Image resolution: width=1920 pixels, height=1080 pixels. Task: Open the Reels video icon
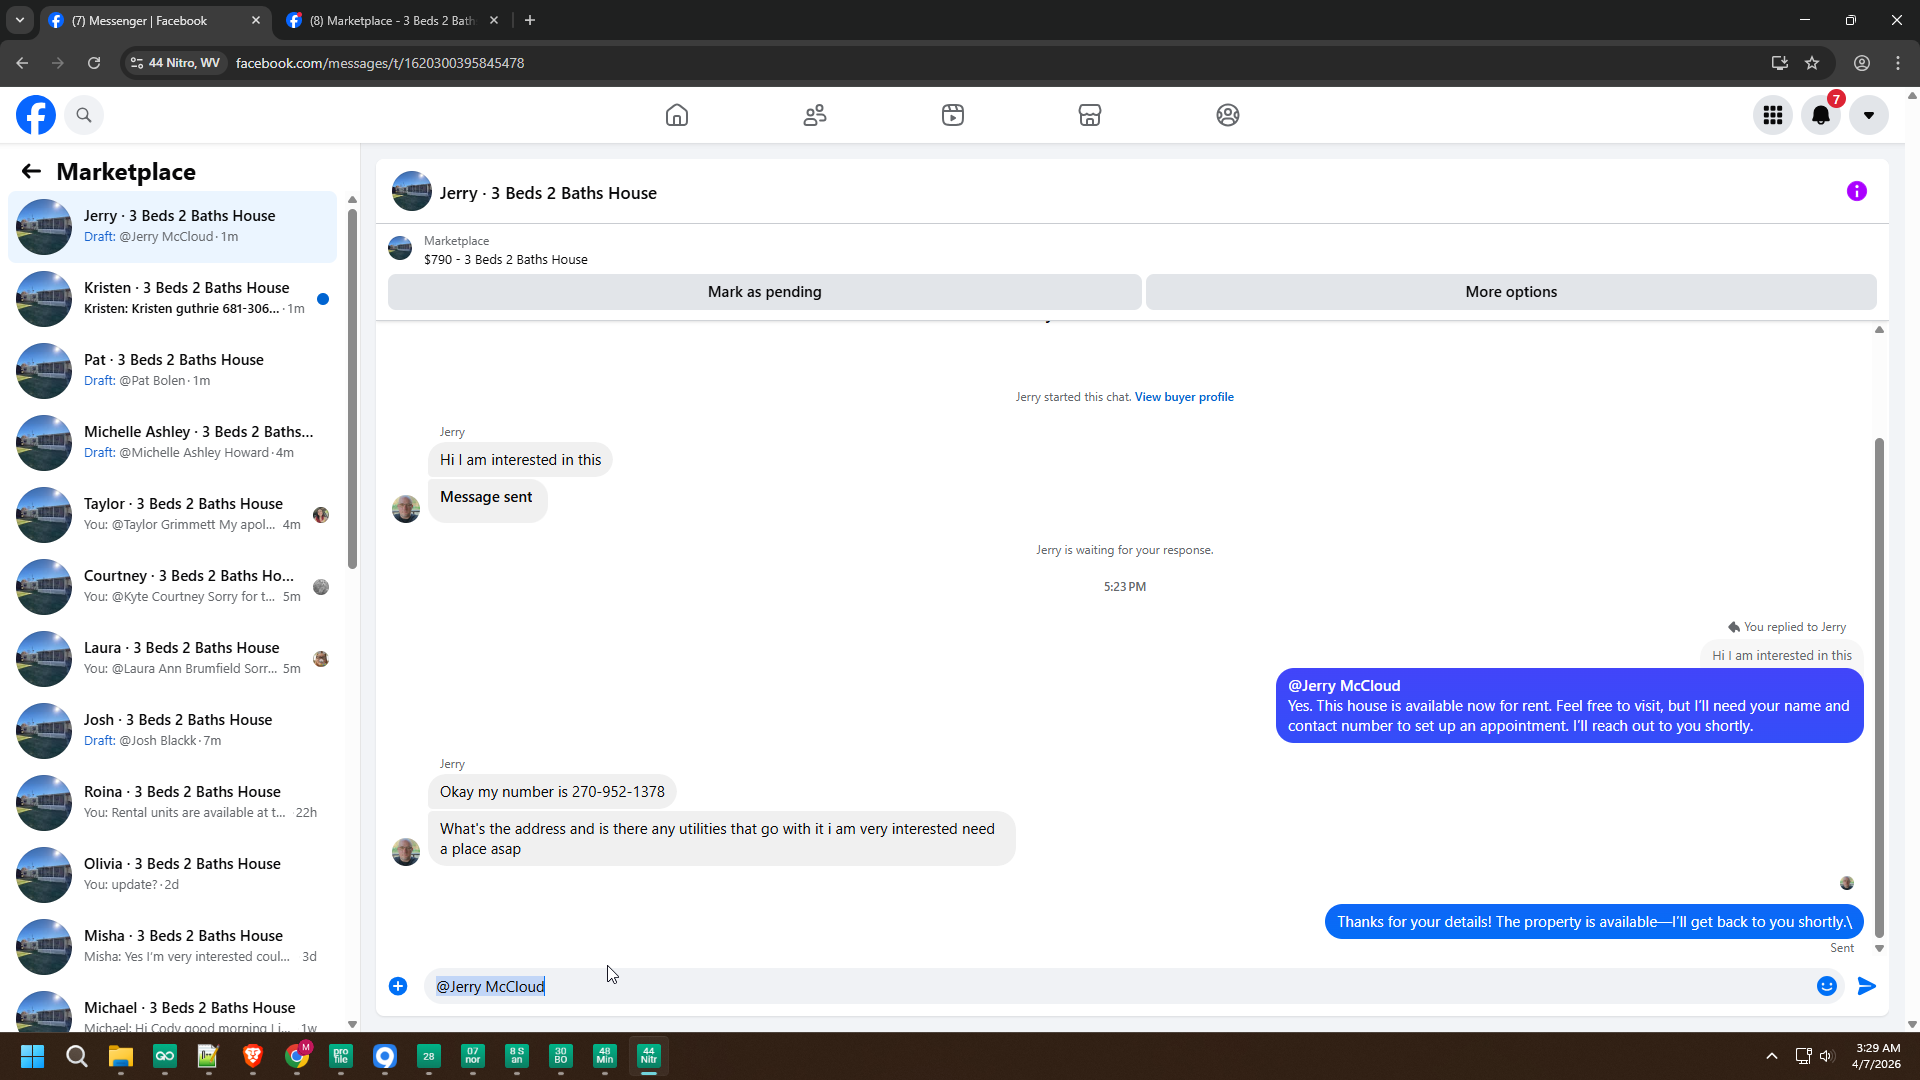pos(953,115)
